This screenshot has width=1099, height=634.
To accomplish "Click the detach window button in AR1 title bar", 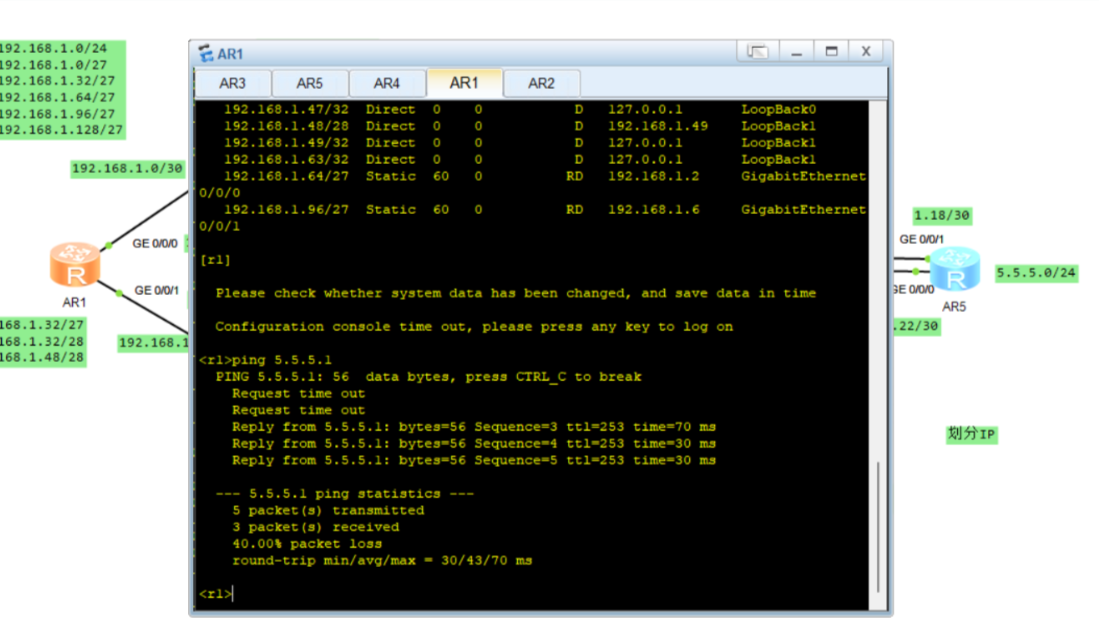I will tap(758, 51).
